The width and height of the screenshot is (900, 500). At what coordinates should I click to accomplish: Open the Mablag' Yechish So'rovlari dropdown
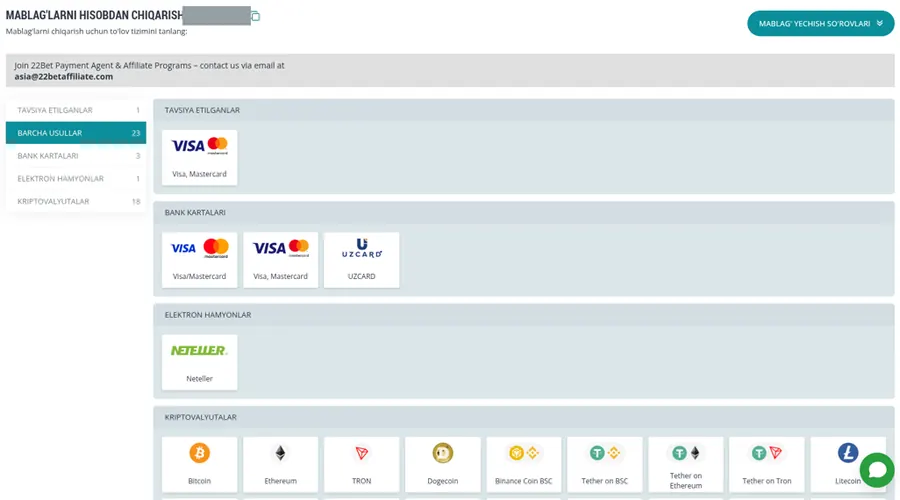click(820, 24)
